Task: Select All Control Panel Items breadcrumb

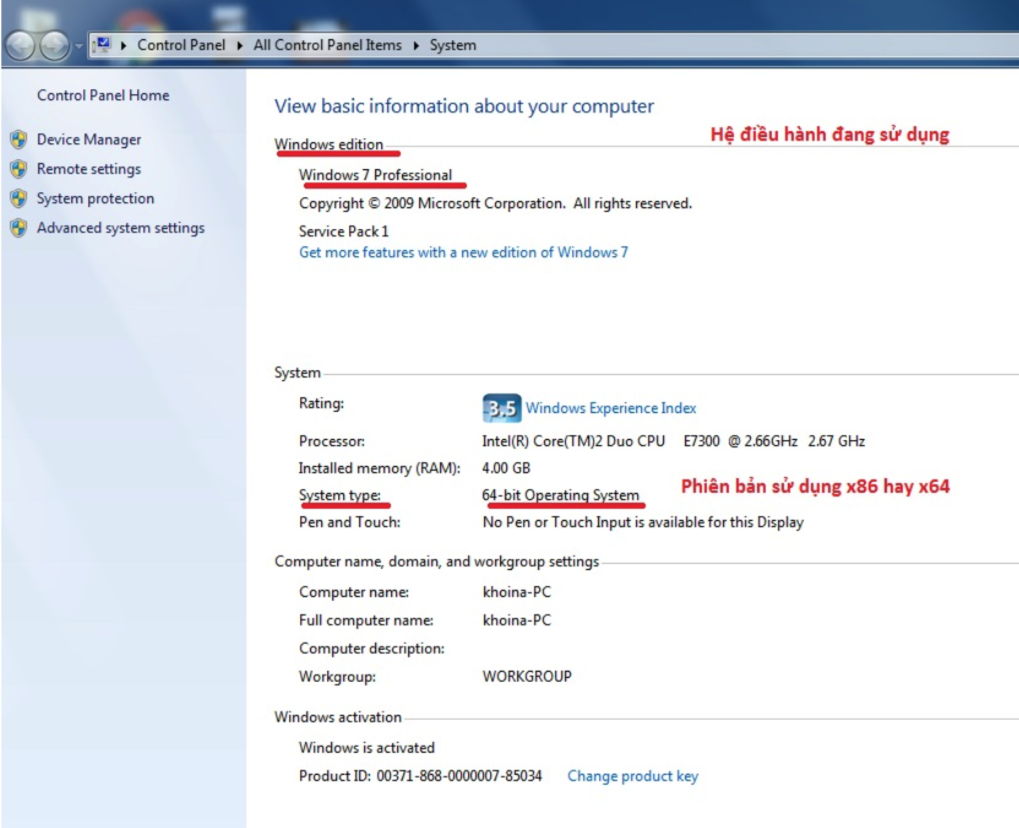Action: pos(328,45)
